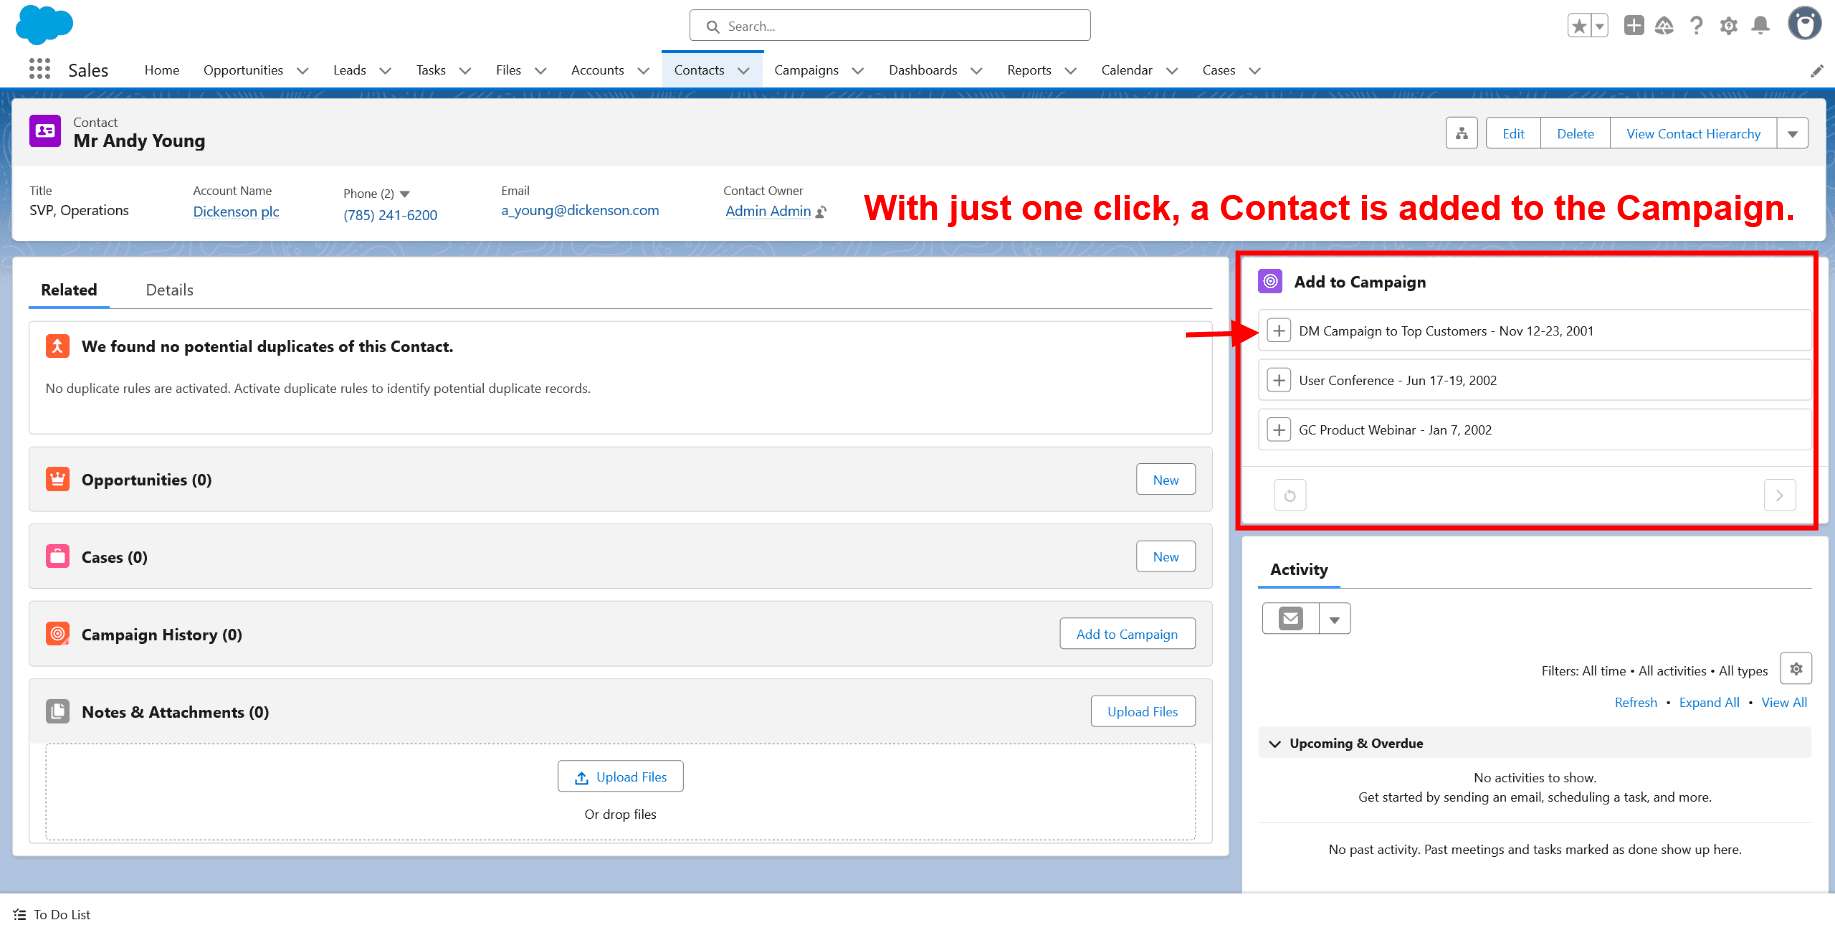
Task: Open the To Do List utility bar item
Action: pyautogui.click(x=52, y=915)
